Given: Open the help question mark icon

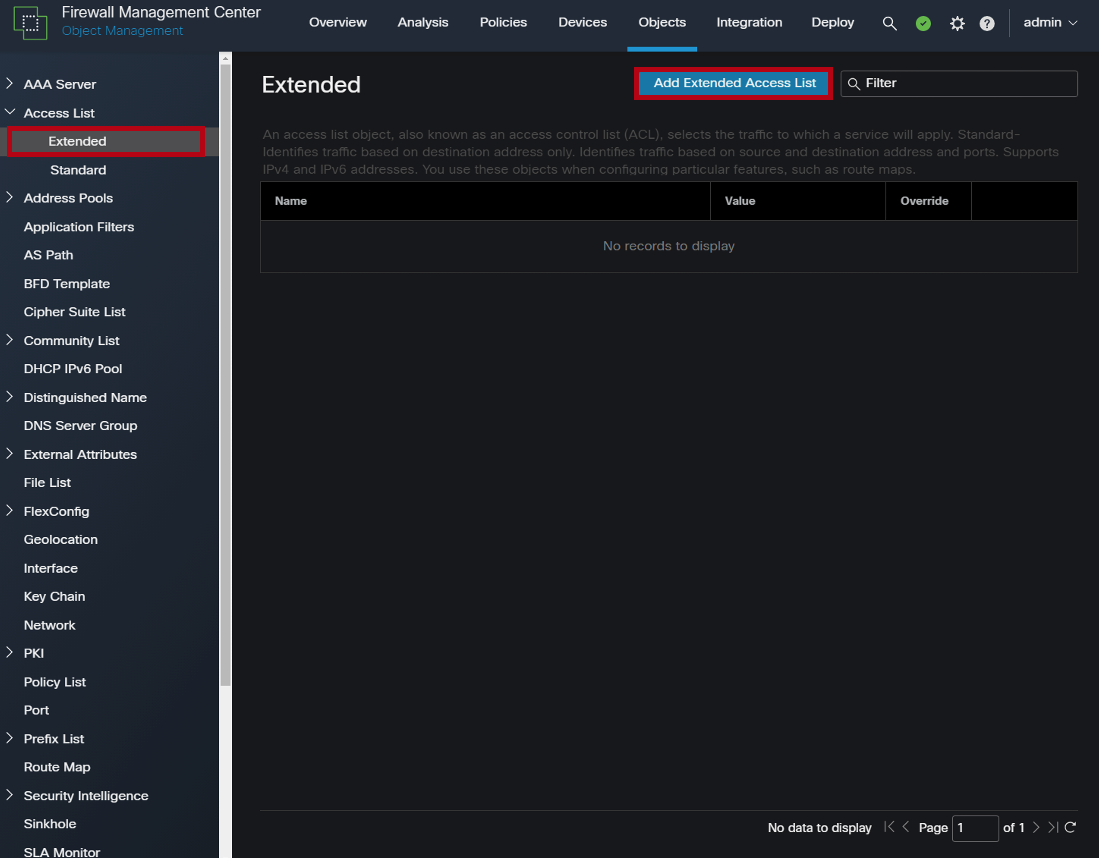Looking at the screenshot, I should [x=987, y=22].
